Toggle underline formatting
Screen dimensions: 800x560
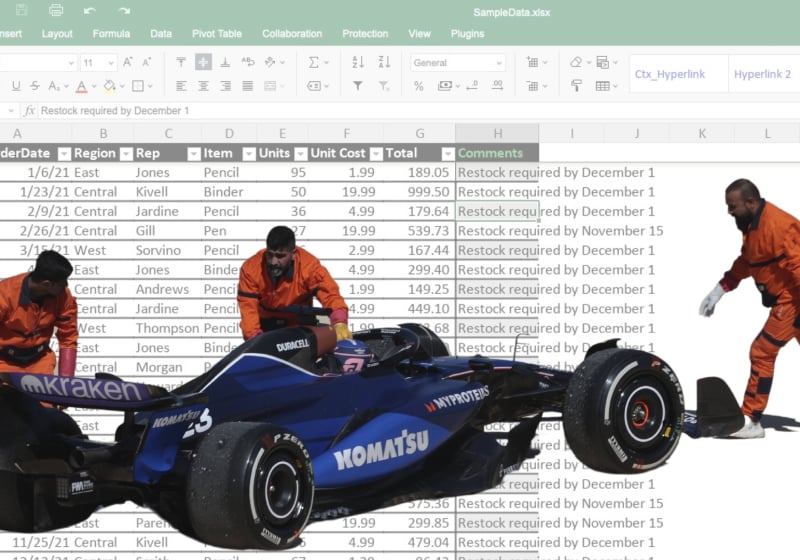(x=16, y=86)
